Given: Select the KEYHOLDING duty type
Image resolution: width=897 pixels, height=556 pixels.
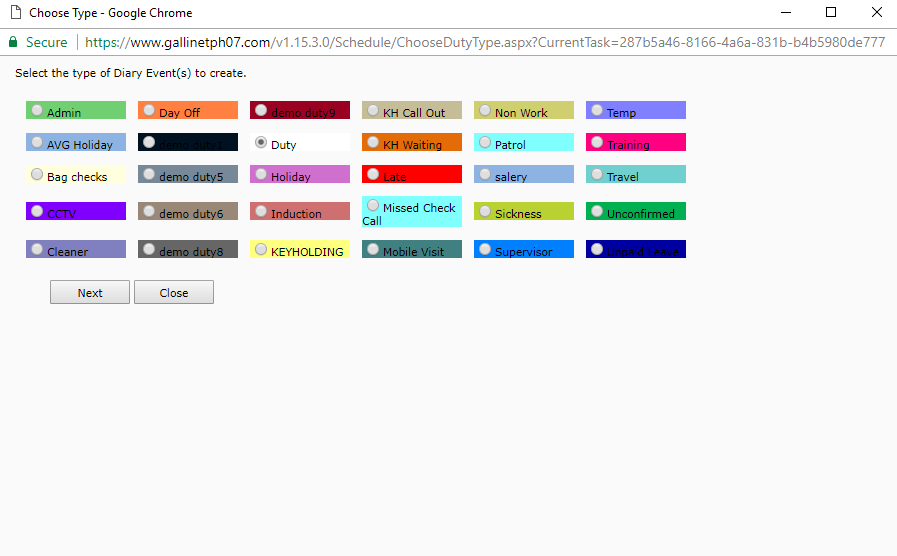Looking at the screenshot, I should (261, 250).
